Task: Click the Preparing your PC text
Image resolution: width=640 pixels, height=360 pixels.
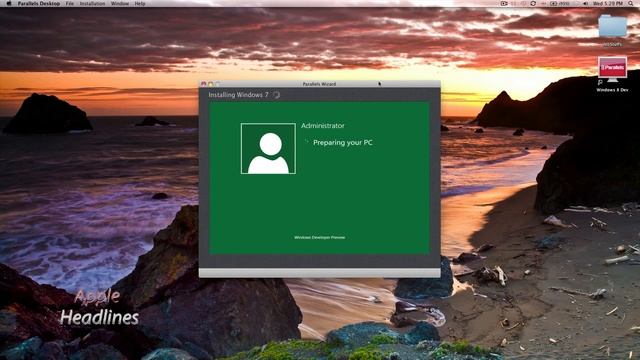Action: (x=342, y=142)
